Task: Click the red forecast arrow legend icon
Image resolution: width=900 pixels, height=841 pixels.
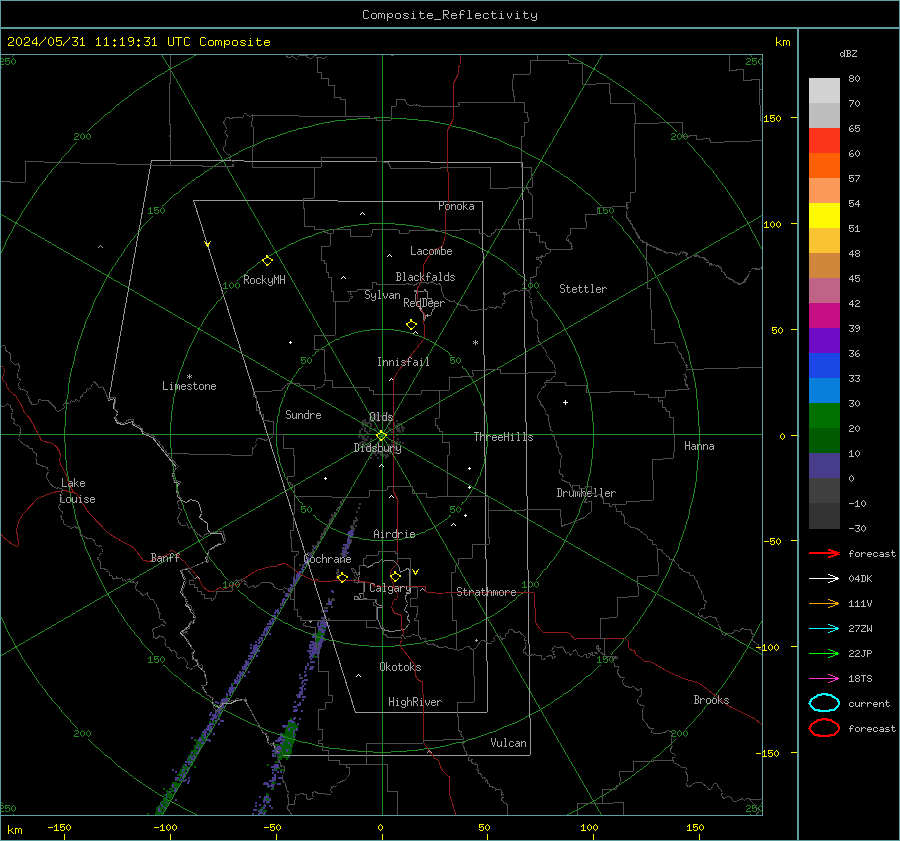Action: [x=824, y=553]
